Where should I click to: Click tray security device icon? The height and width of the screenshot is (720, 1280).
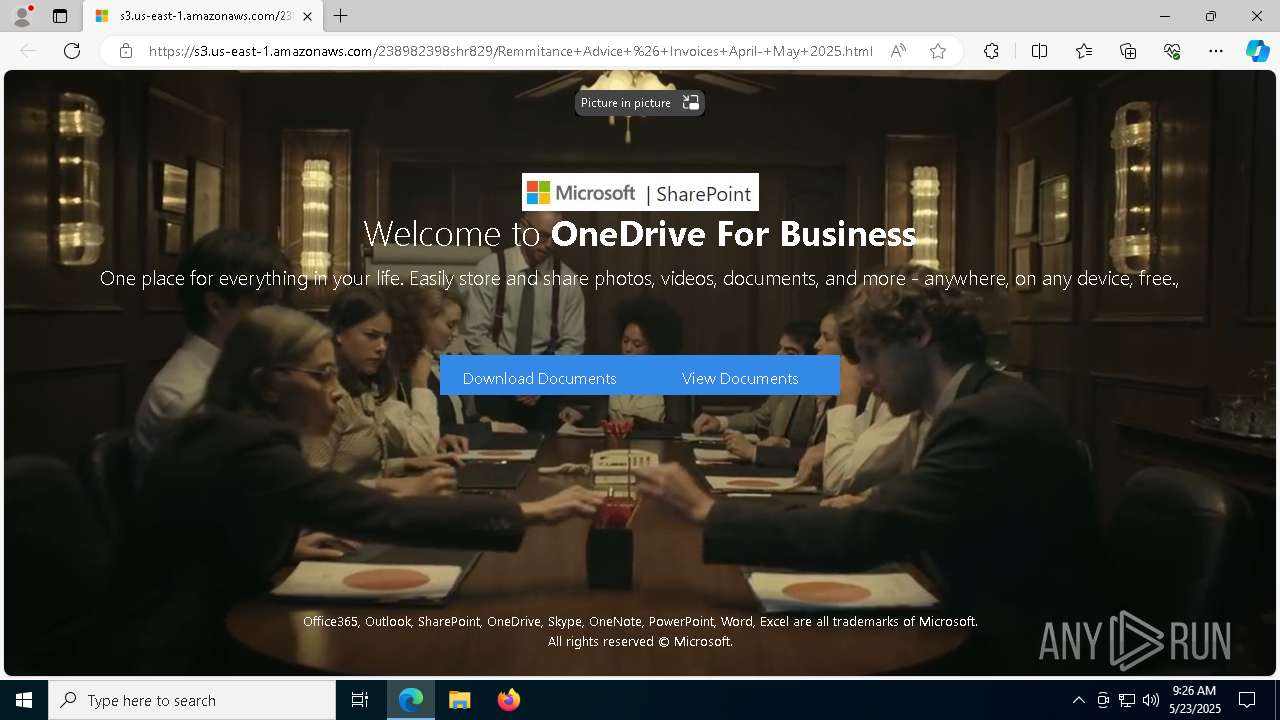tap(1103, 700)
